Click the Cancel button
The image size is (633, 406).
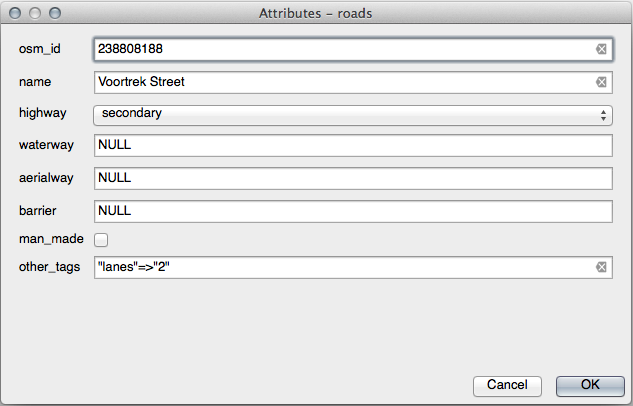tap(507, 385)
